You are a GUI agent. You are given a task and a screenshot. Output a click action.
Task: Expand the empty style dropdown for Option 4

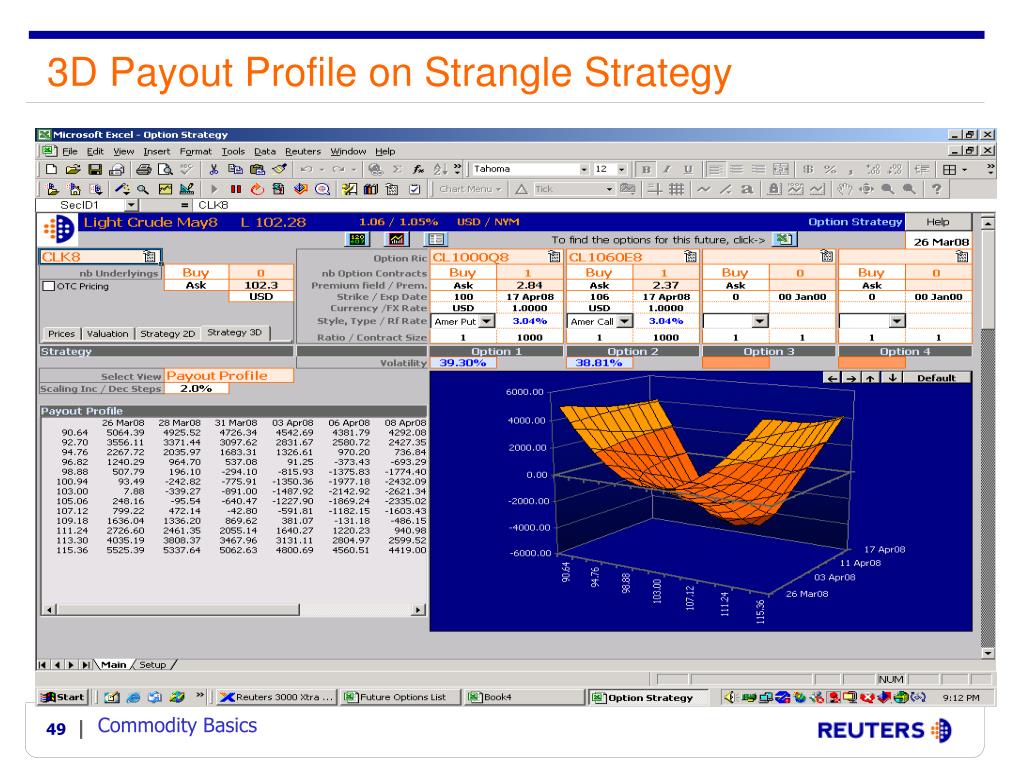coord(897,321)
